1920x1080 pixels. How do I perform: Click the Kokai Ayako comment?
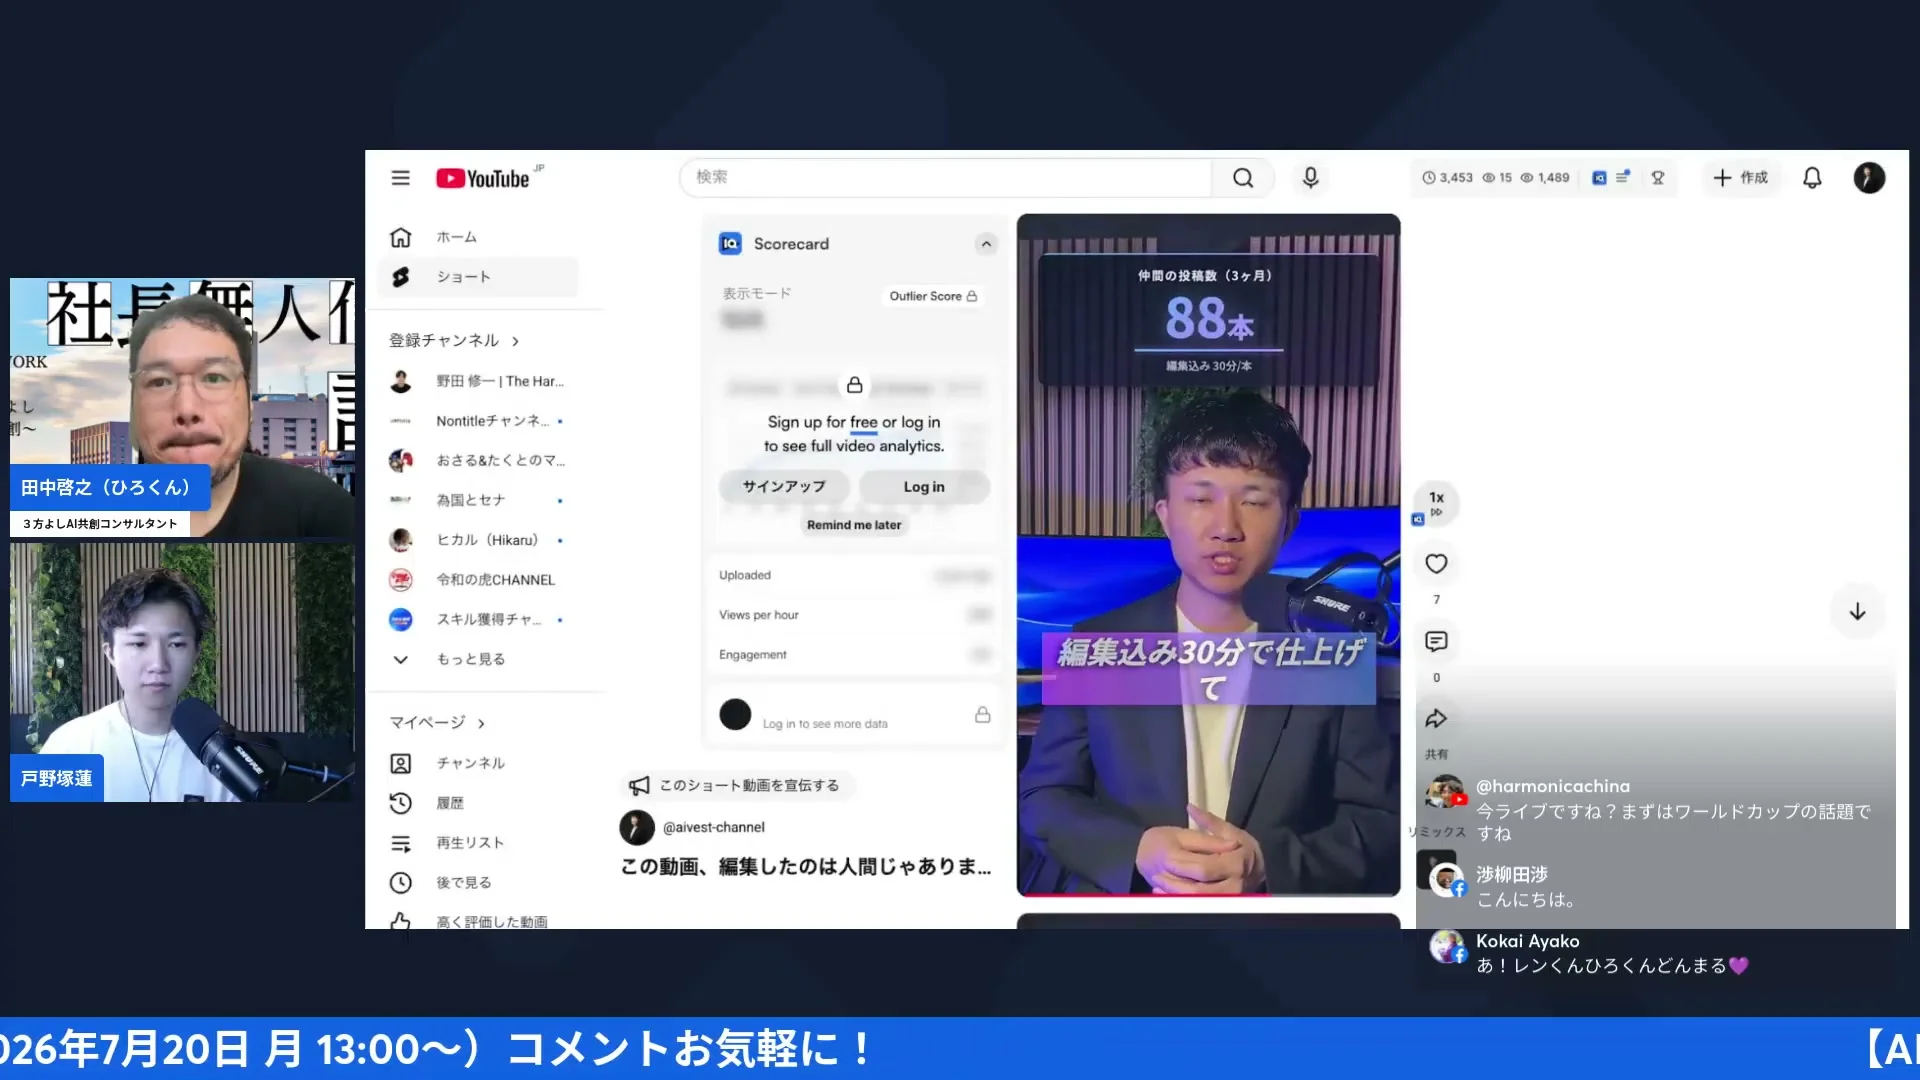1590,954
